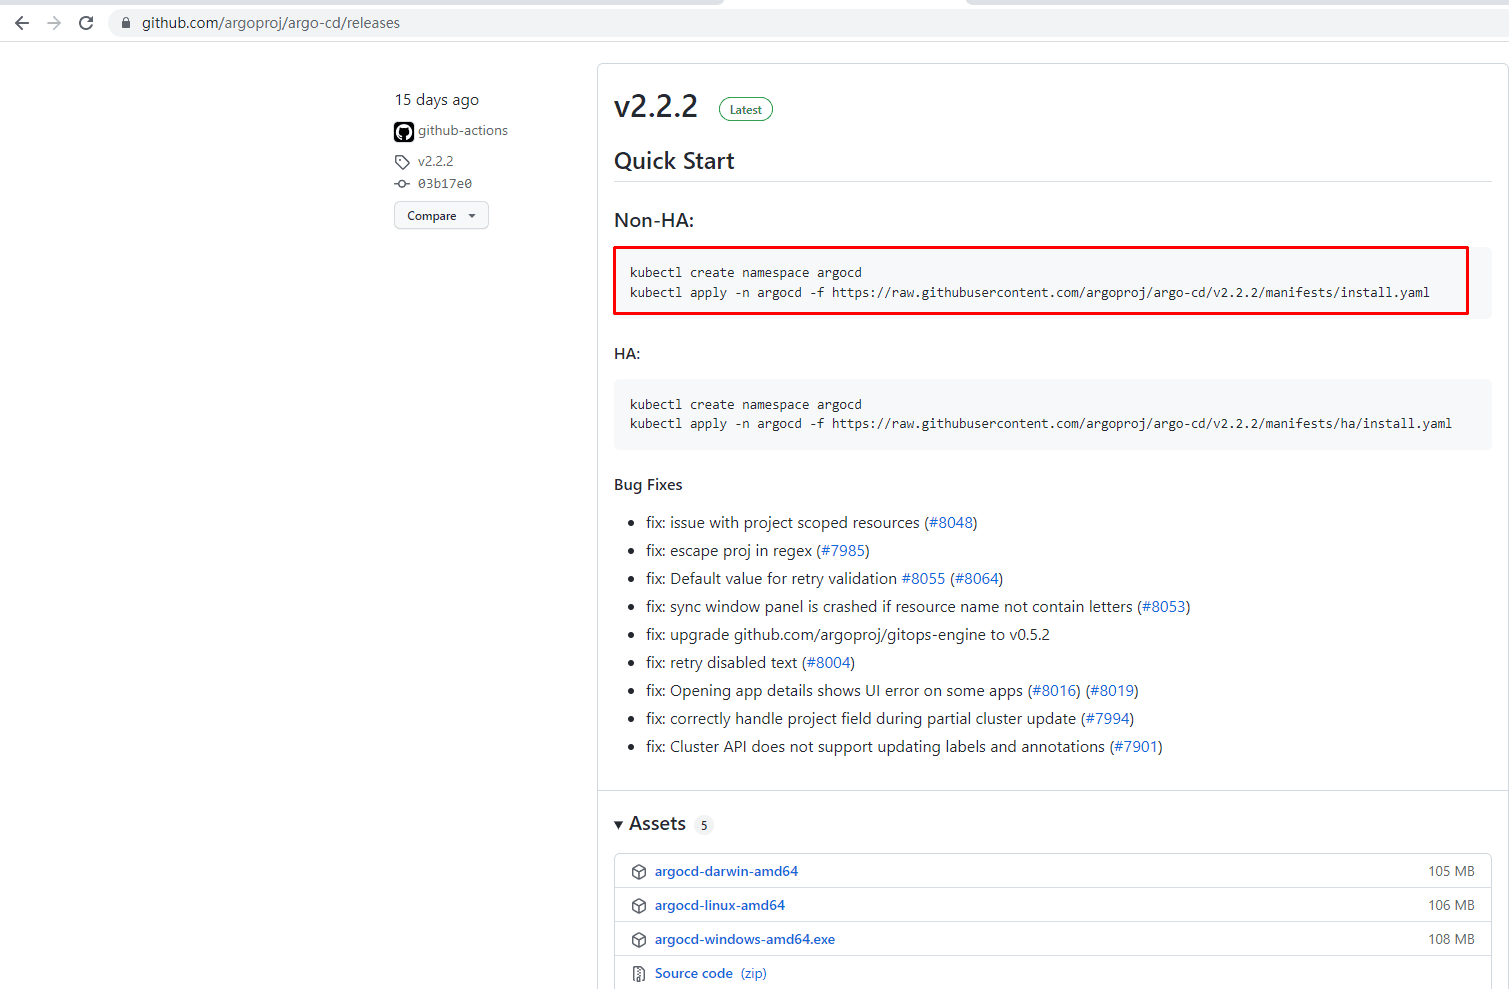The width and height of the screenshot is (1509, 989).
Task: Click the Quick Start heading
Action: tap(674, 161)
